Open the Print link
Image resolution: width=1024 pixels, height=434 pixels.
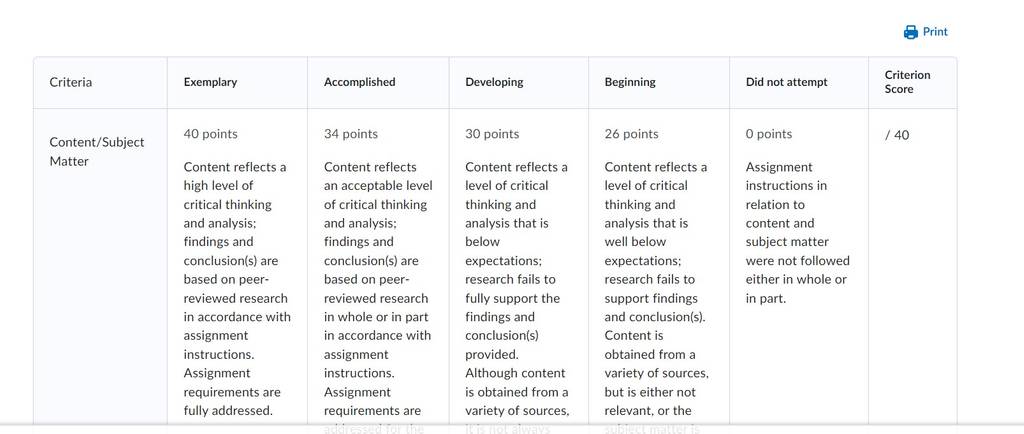click(925, 32)
